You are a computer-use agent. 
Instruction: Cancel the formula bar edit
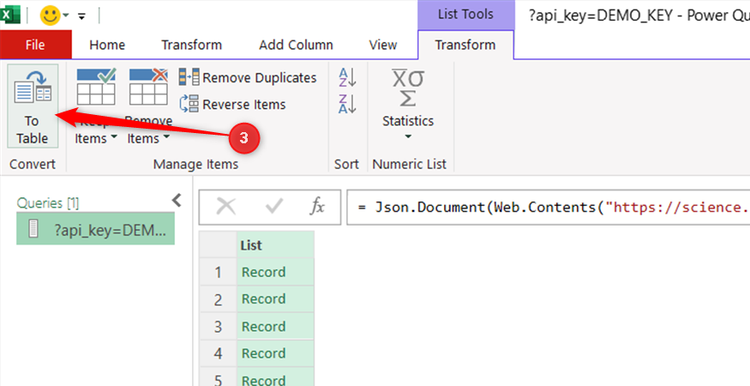point(226,207)
